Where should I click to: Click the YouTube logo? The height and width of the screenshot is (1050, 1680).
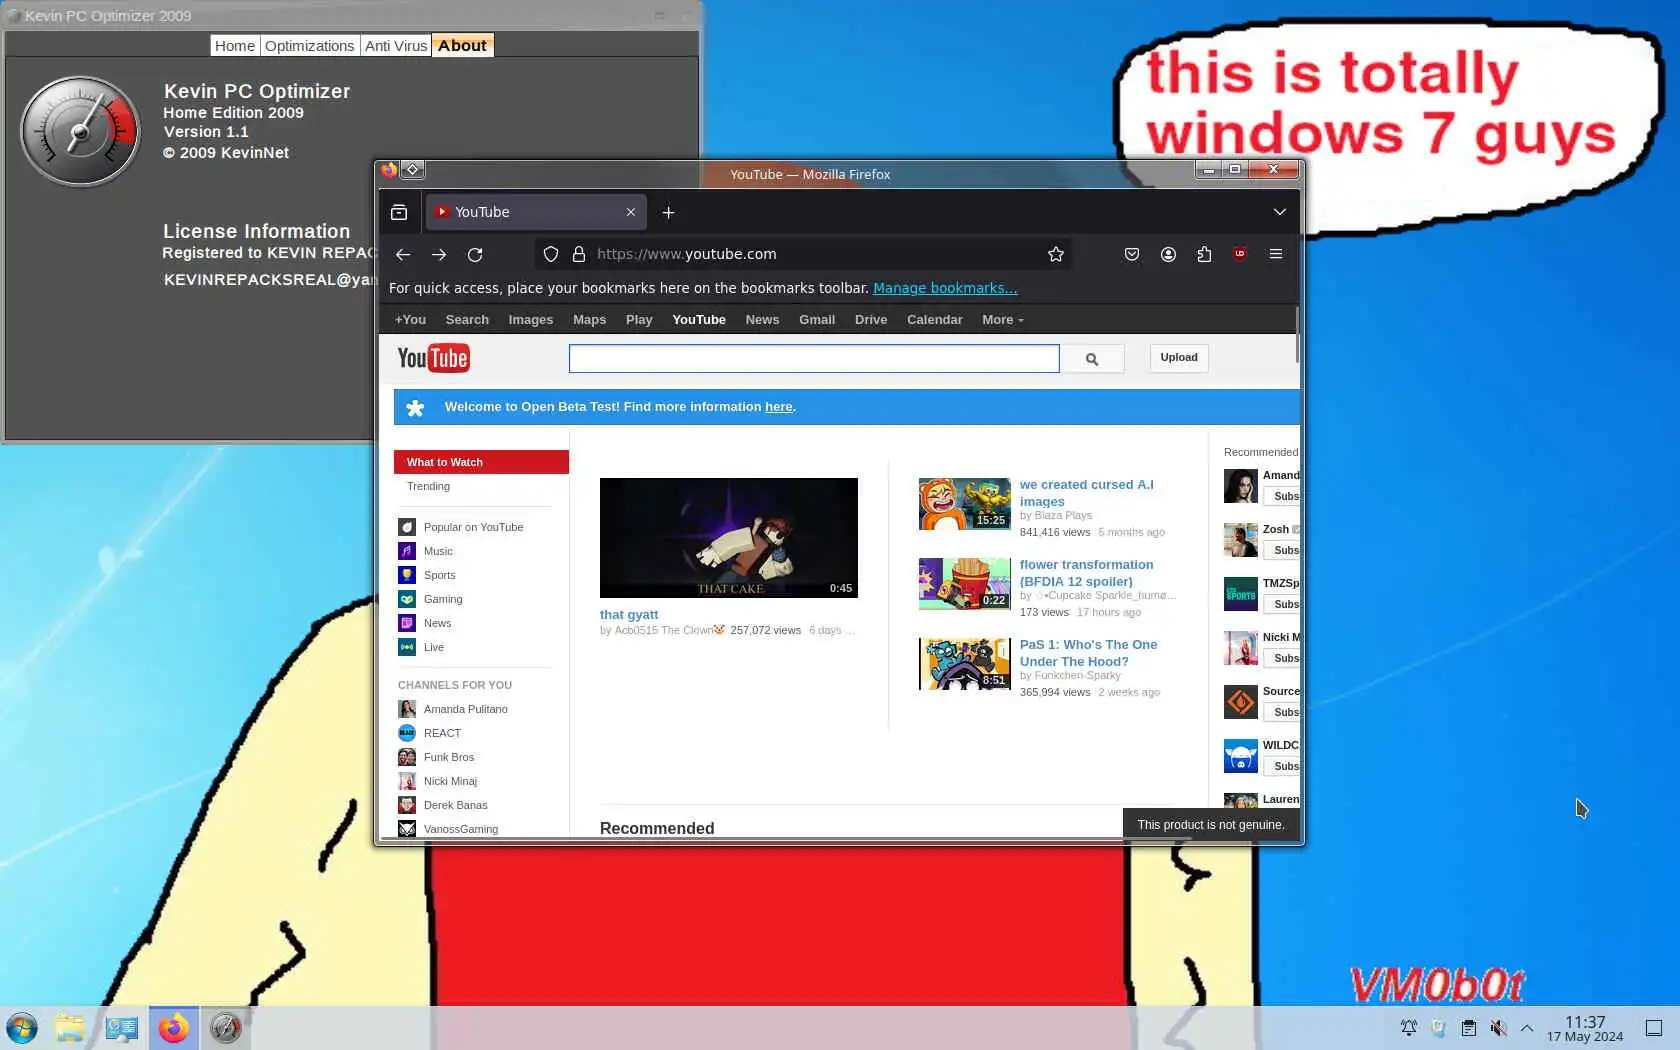point(433,358)
